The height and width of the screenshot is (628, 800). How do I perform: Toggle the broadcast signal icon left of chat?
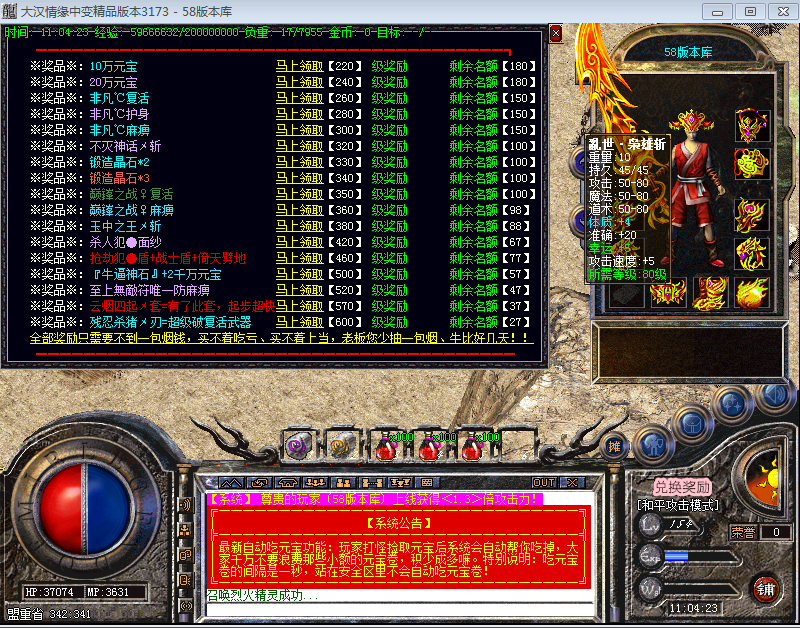[x=185, y=606]
